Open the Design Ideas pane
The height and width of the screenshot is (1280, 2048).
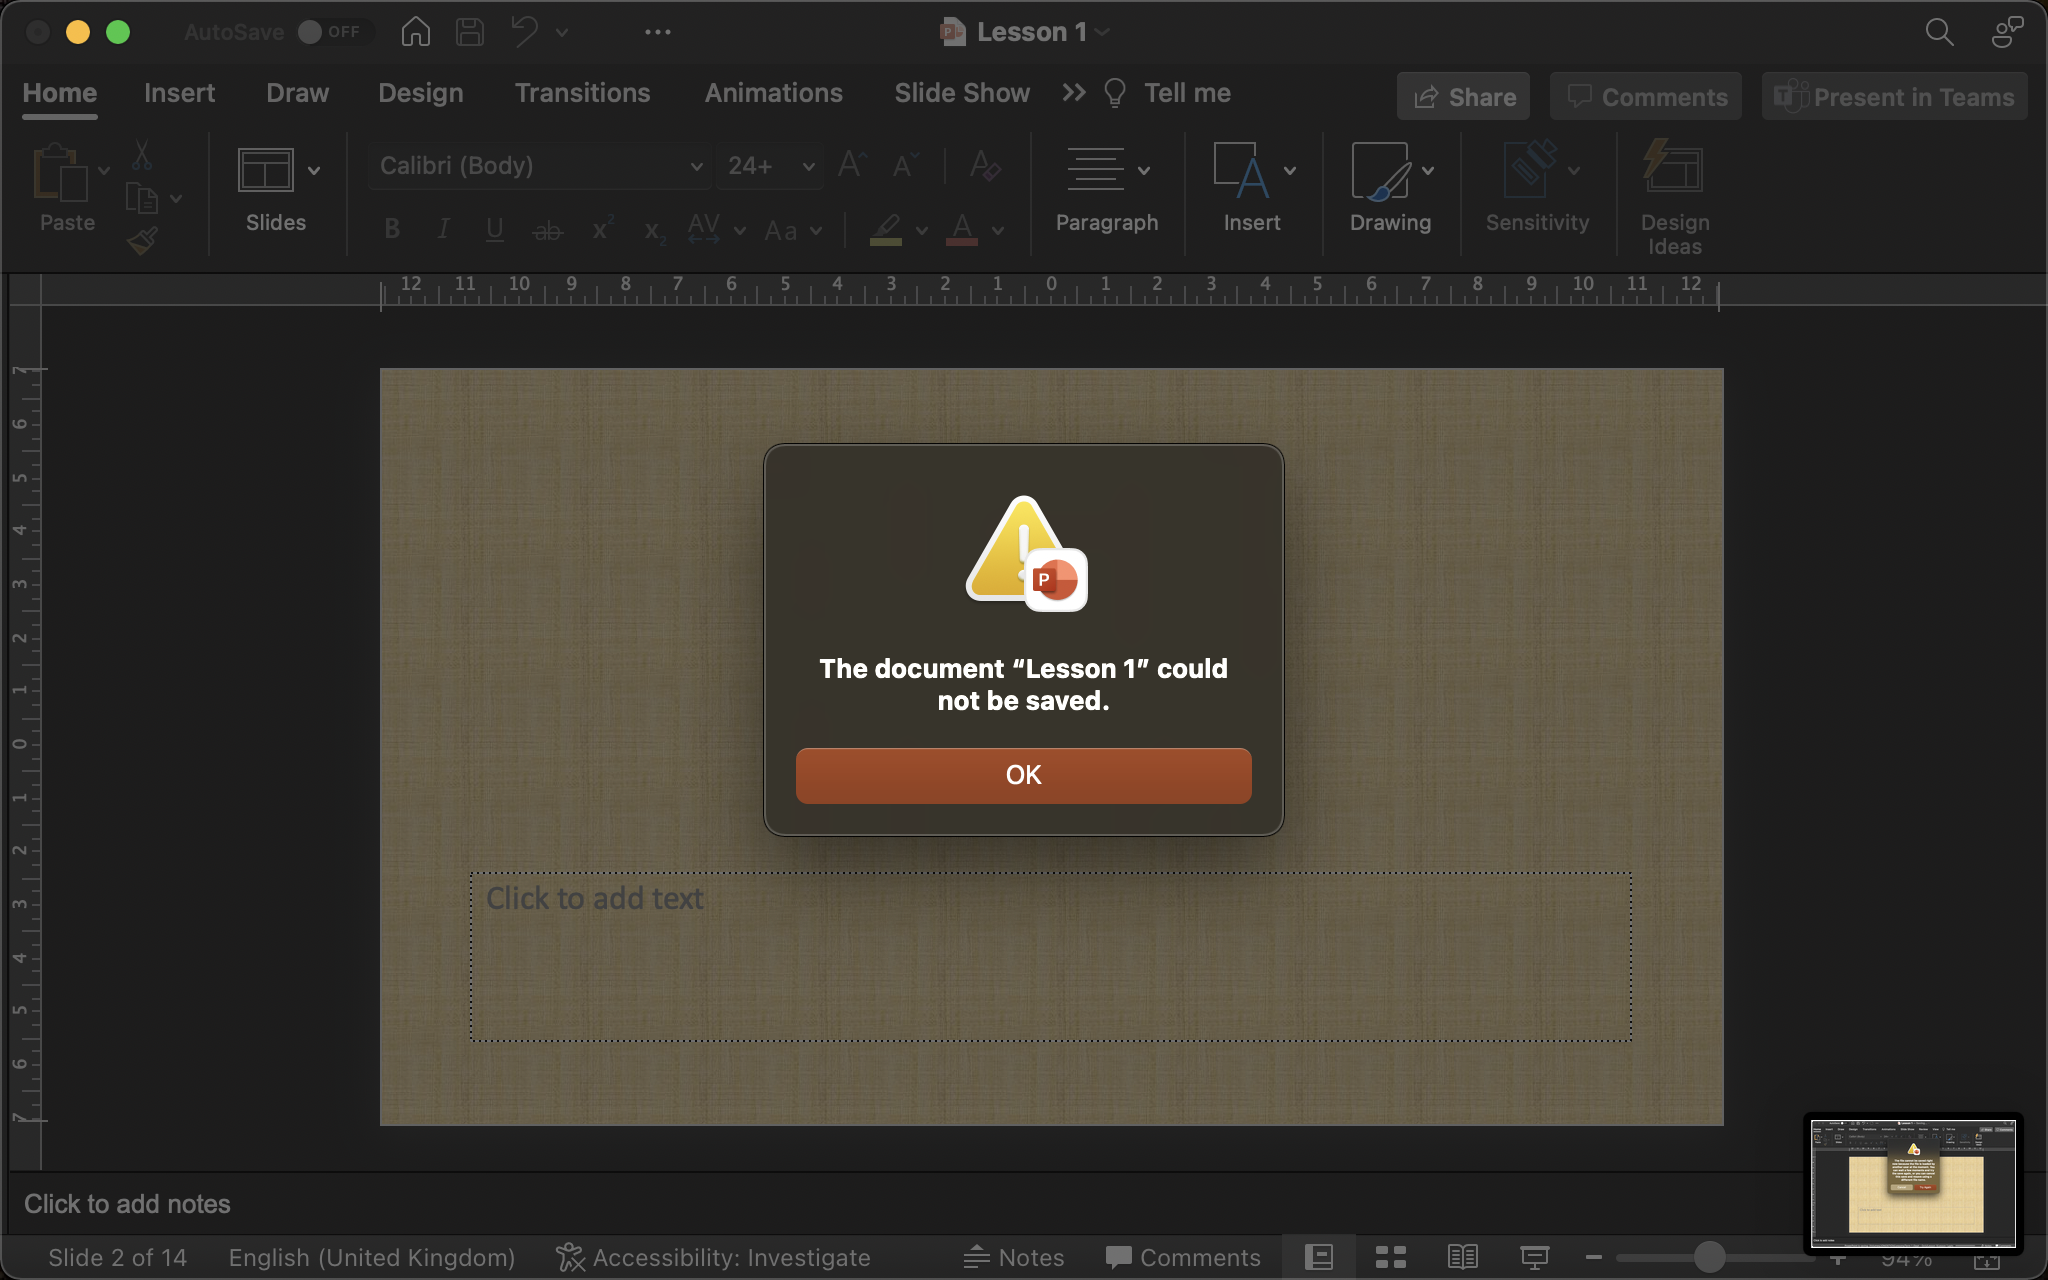[x=1674, y=197]
